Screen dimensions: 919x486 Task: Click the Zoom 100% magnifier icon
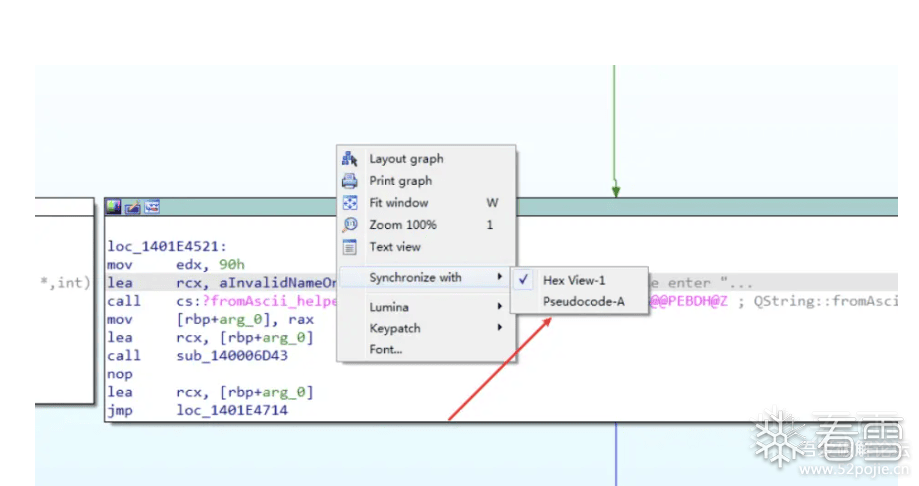(x=350, y=225)
